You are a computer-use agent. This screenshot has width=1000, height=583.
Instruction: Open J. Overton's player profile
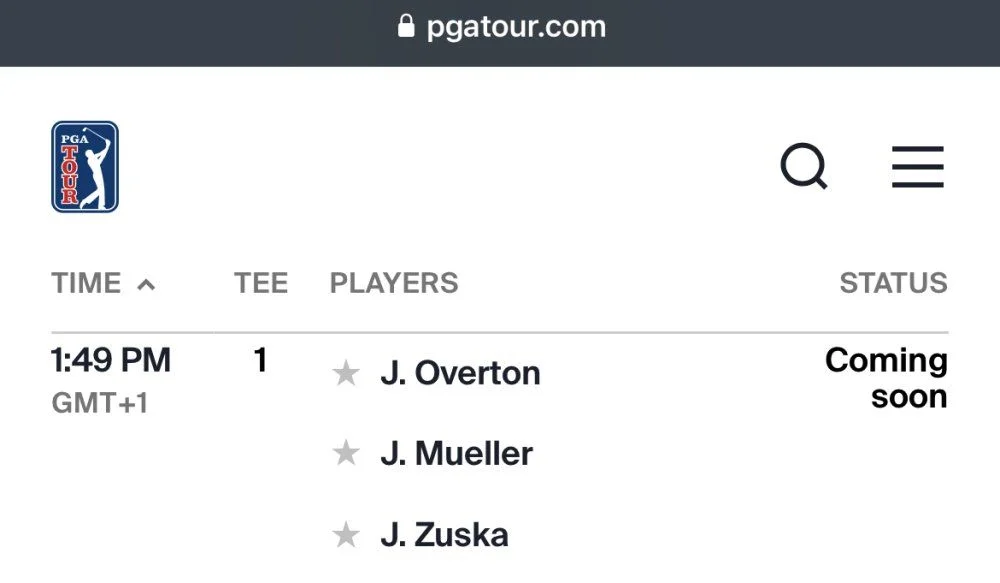point(460,373)
